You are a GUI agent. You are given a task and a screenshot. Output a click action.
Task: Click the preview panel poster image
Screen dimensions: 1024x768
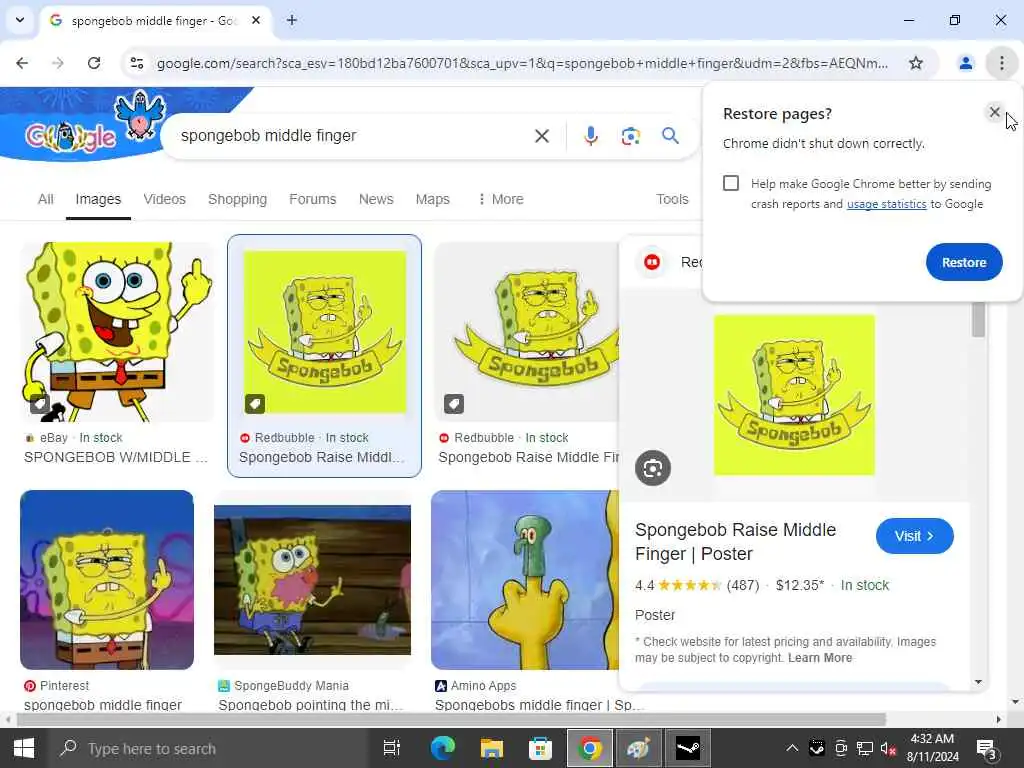794,395
